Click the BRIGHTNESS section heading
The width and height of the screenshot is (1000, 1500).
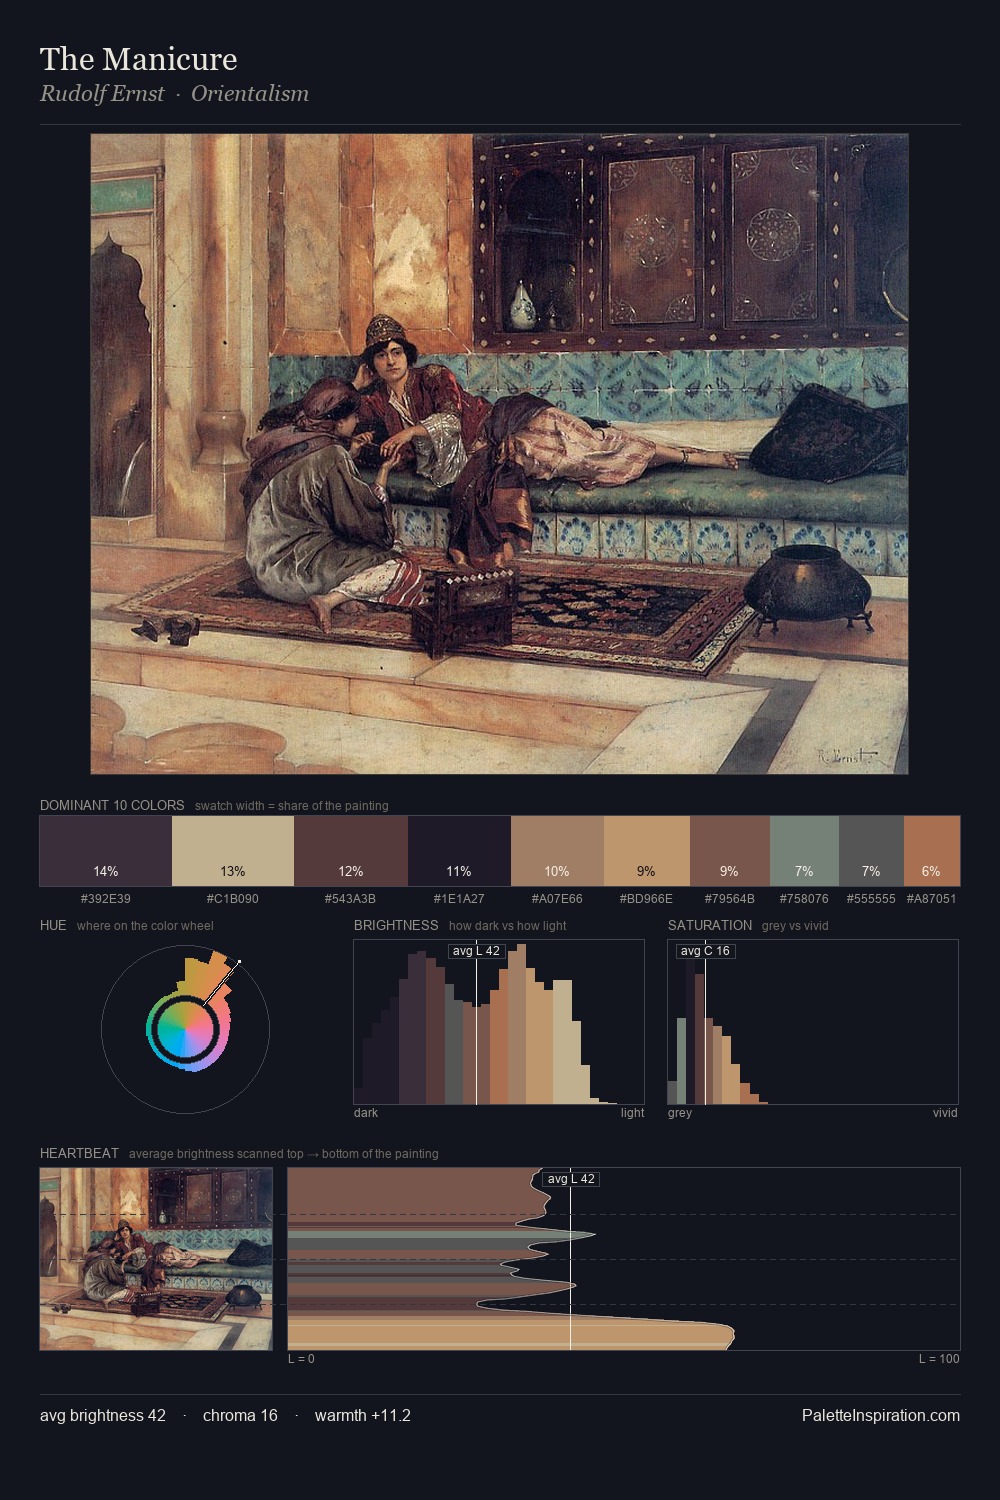396,925
